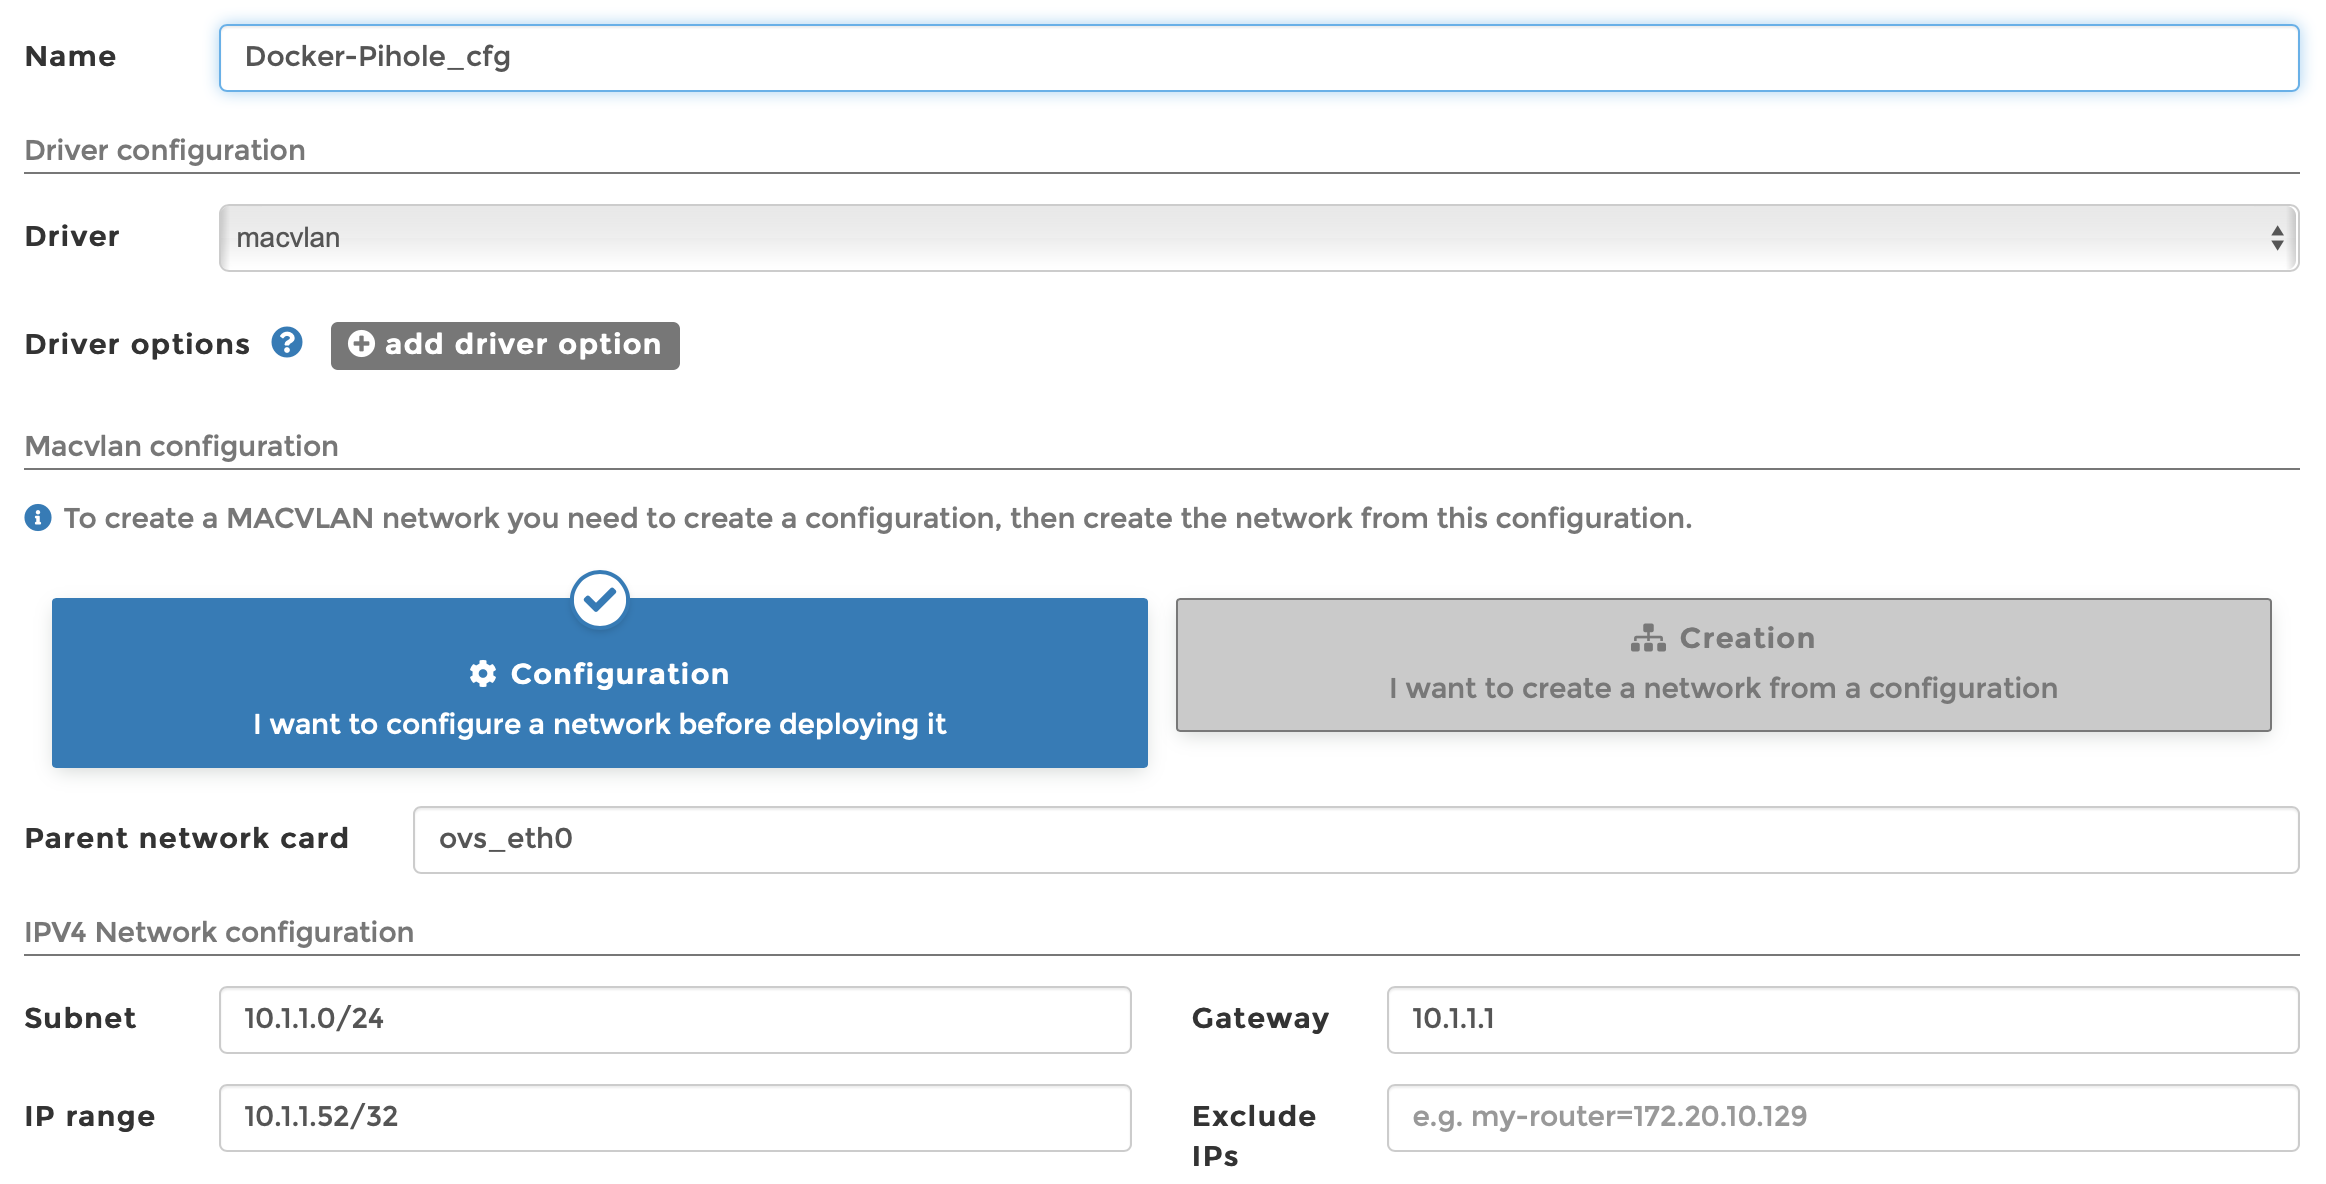Click the gear icon next to Configuration
The image size is (2326, 1184).
pyautogui.click(x=483, y=674)
